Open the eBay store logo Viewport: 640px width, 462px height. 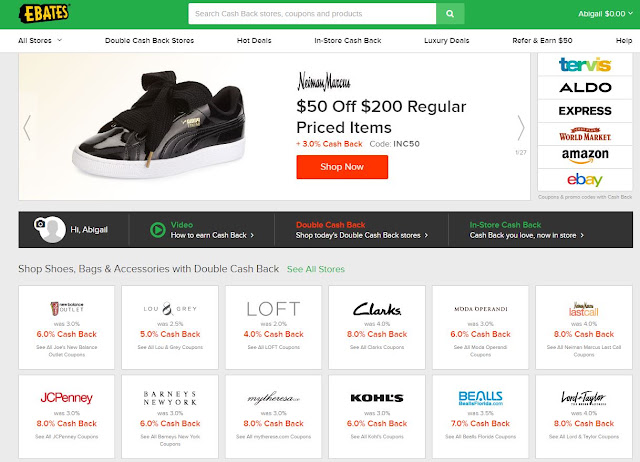(x=585, y=180)
